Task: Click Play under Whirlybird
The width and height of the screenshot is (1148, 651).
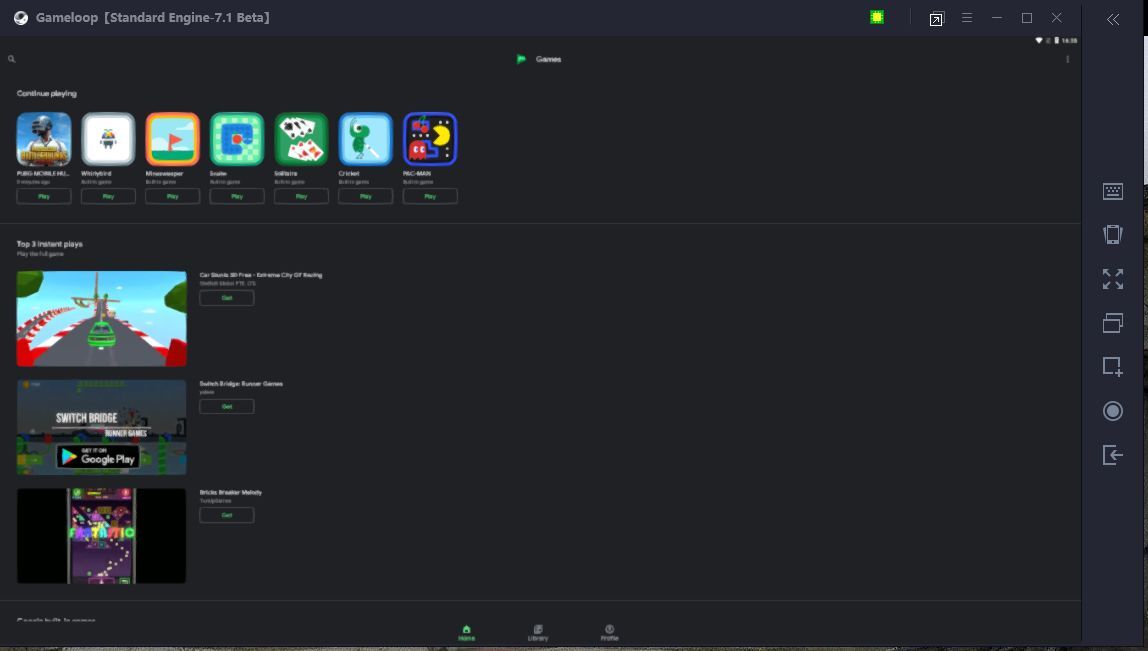Action: point(108,196)
